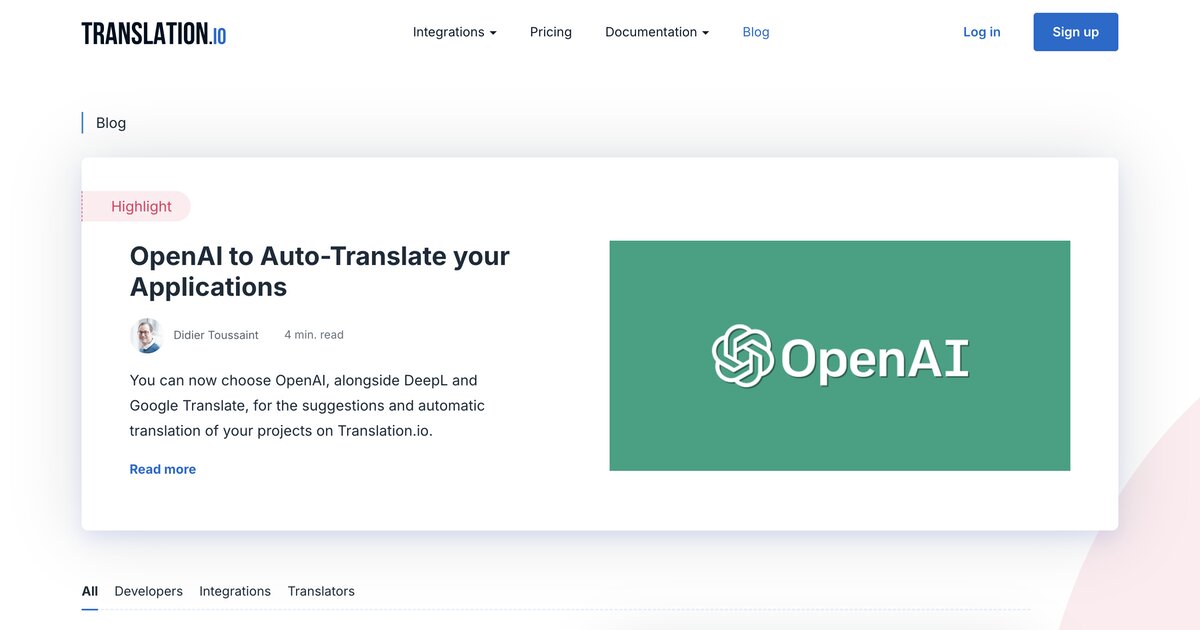Switch to the Translators category

[321, 591]
